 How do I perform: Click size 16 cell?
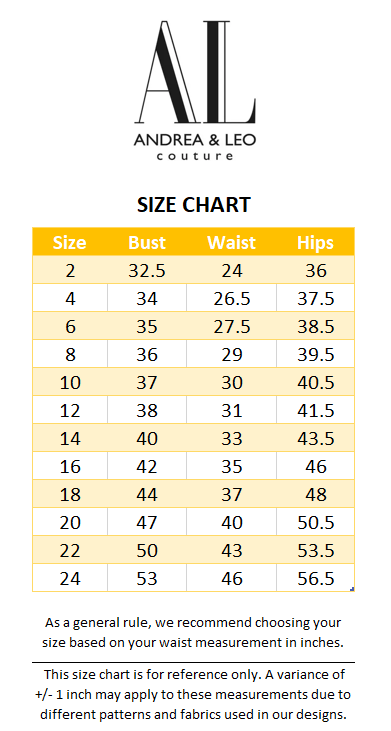coord(70,466)
